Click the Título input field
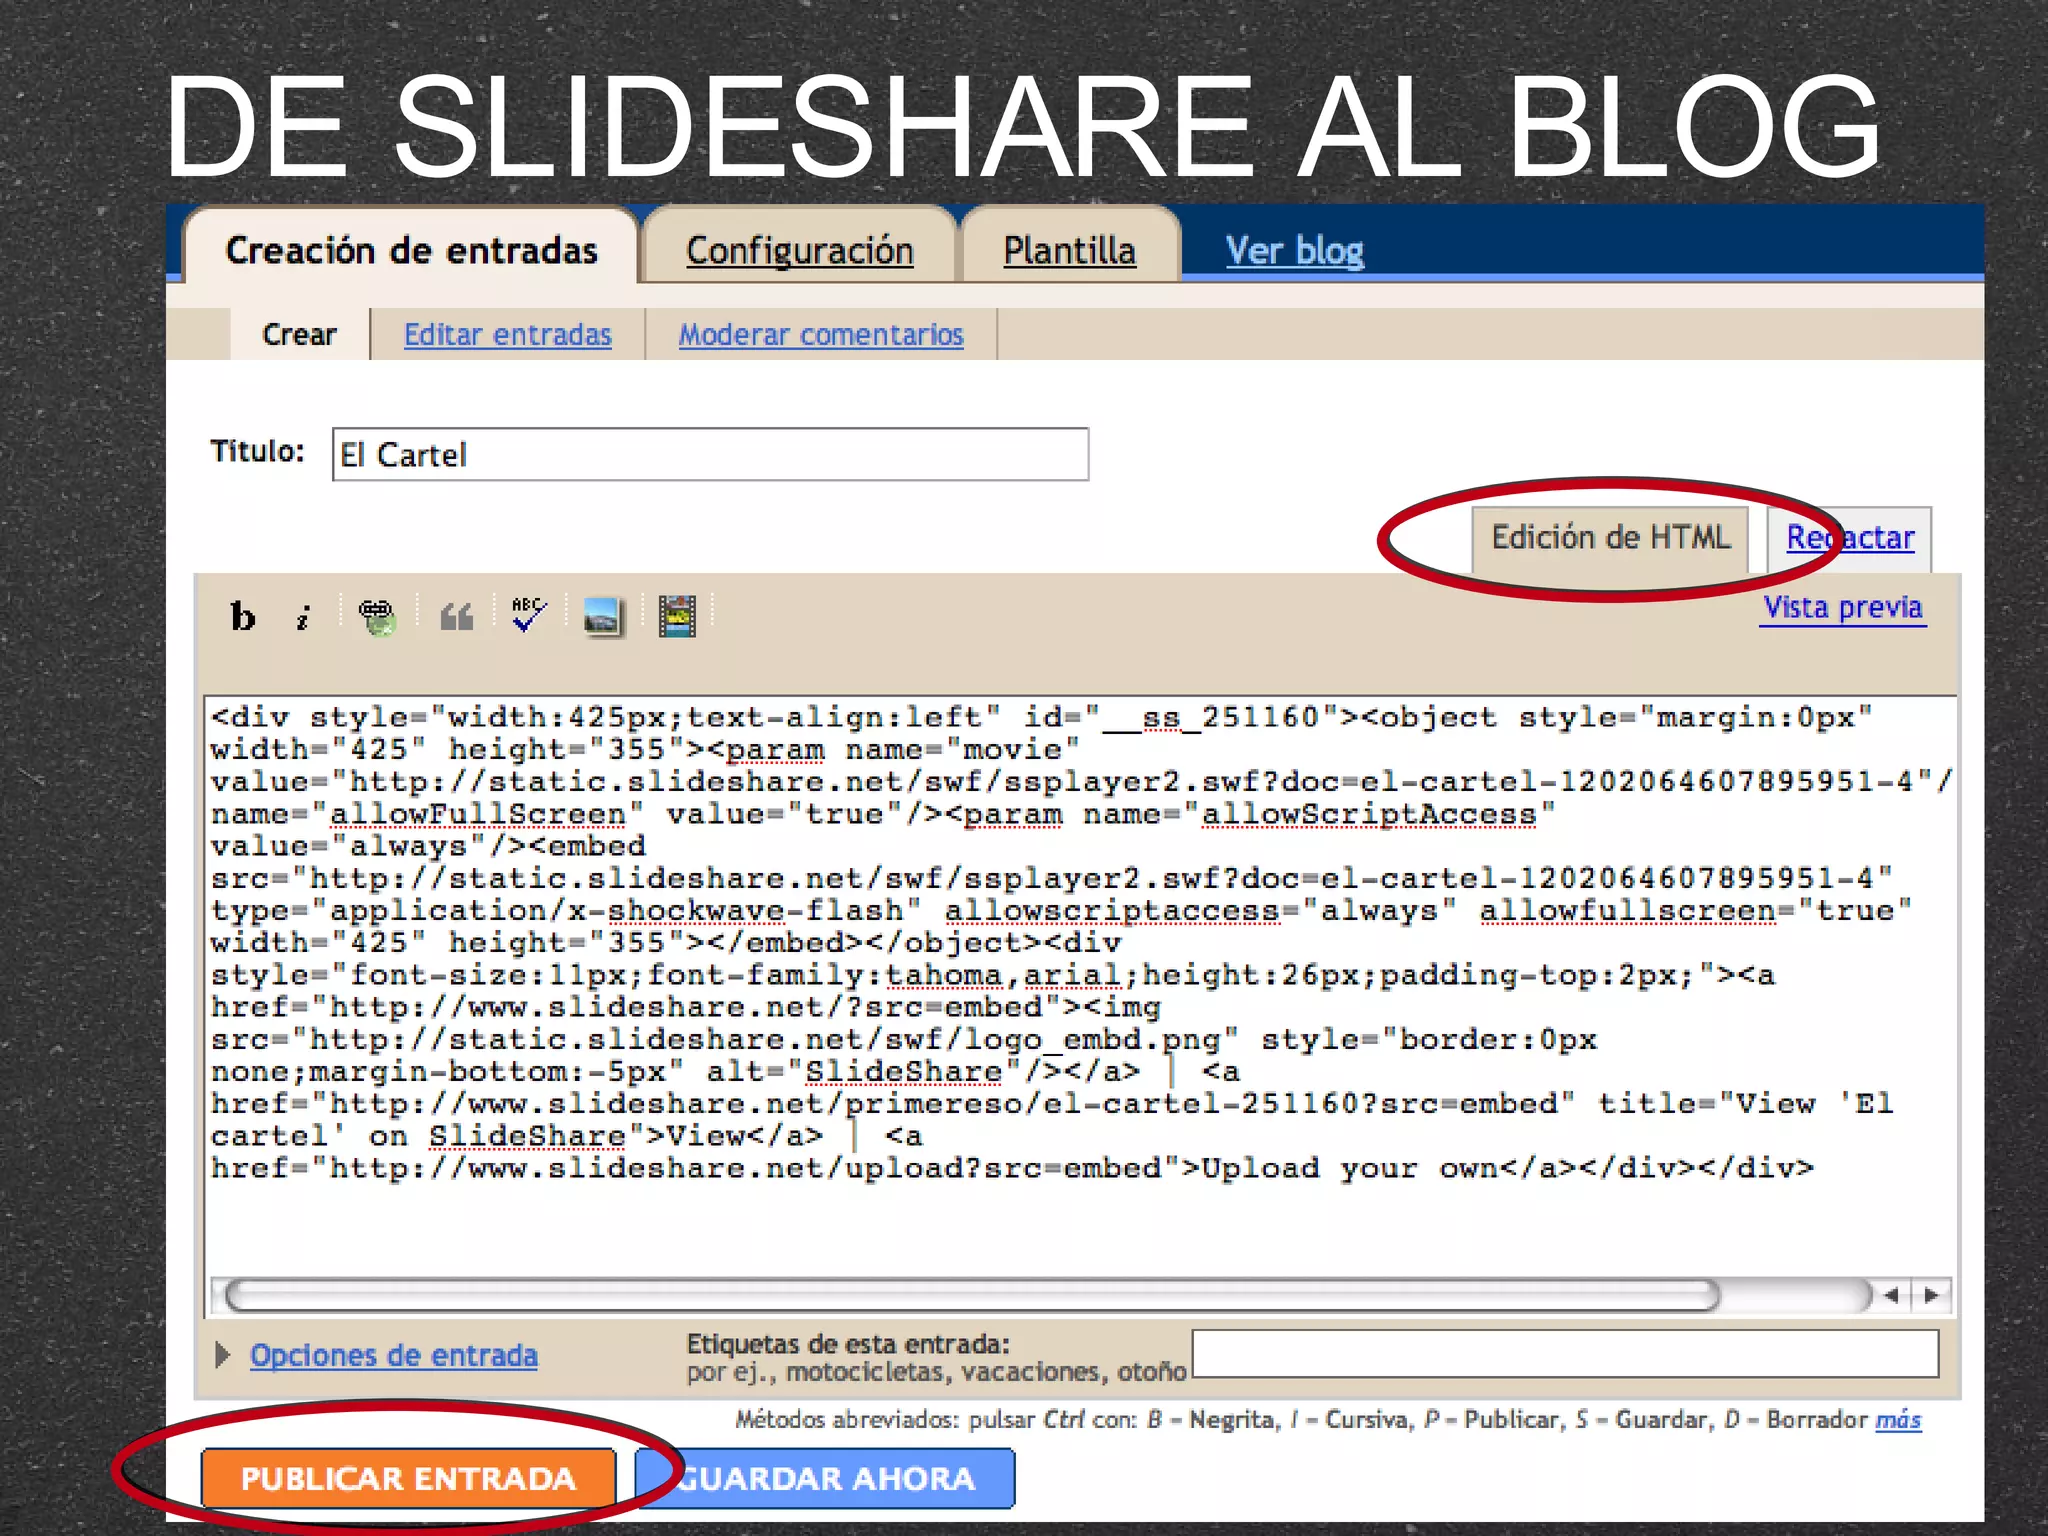Viewport: 2048px width, 1536px height. click(710, 455)
